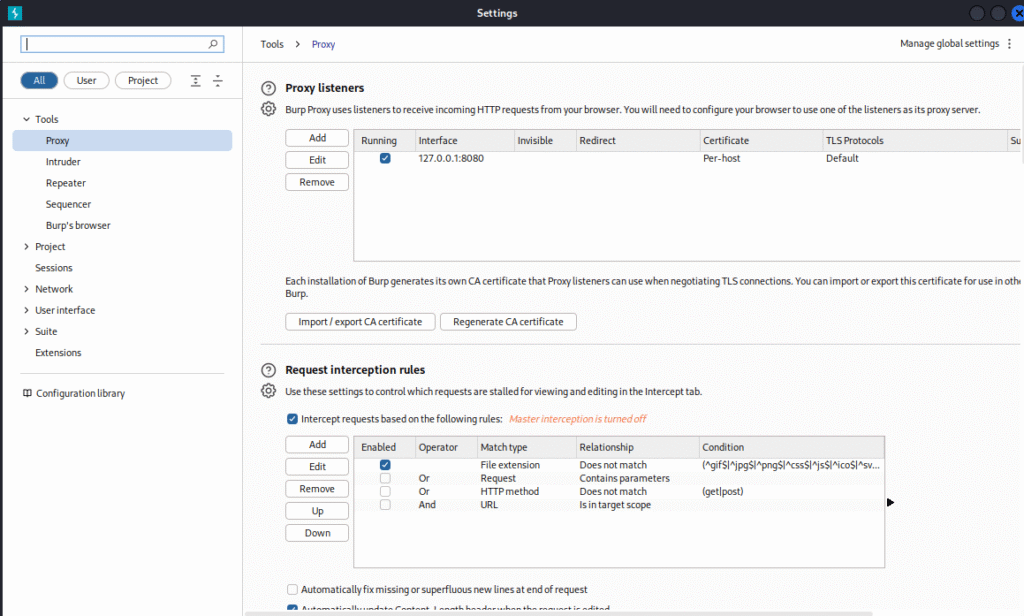Open the three-dot settings menu
The image size is (1024, 616).
(1010, 44)
